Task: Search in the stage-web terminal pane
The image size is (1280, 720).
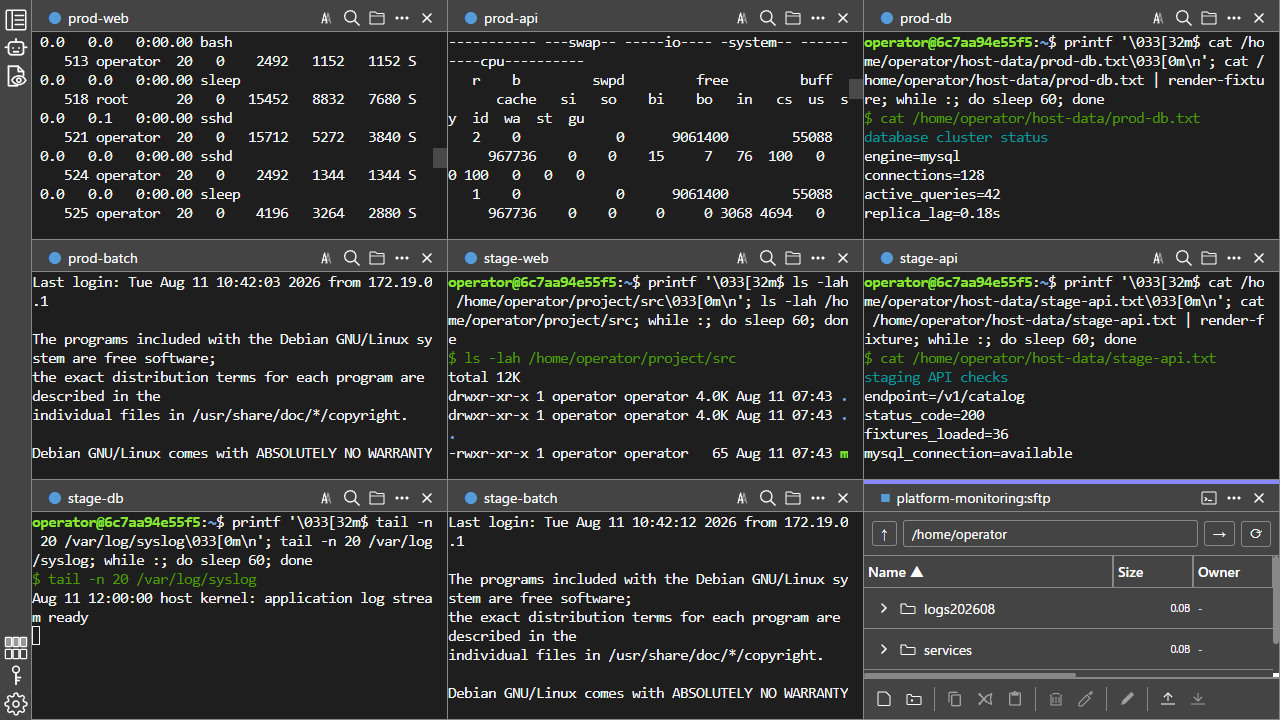Action: tap(767, 258)
